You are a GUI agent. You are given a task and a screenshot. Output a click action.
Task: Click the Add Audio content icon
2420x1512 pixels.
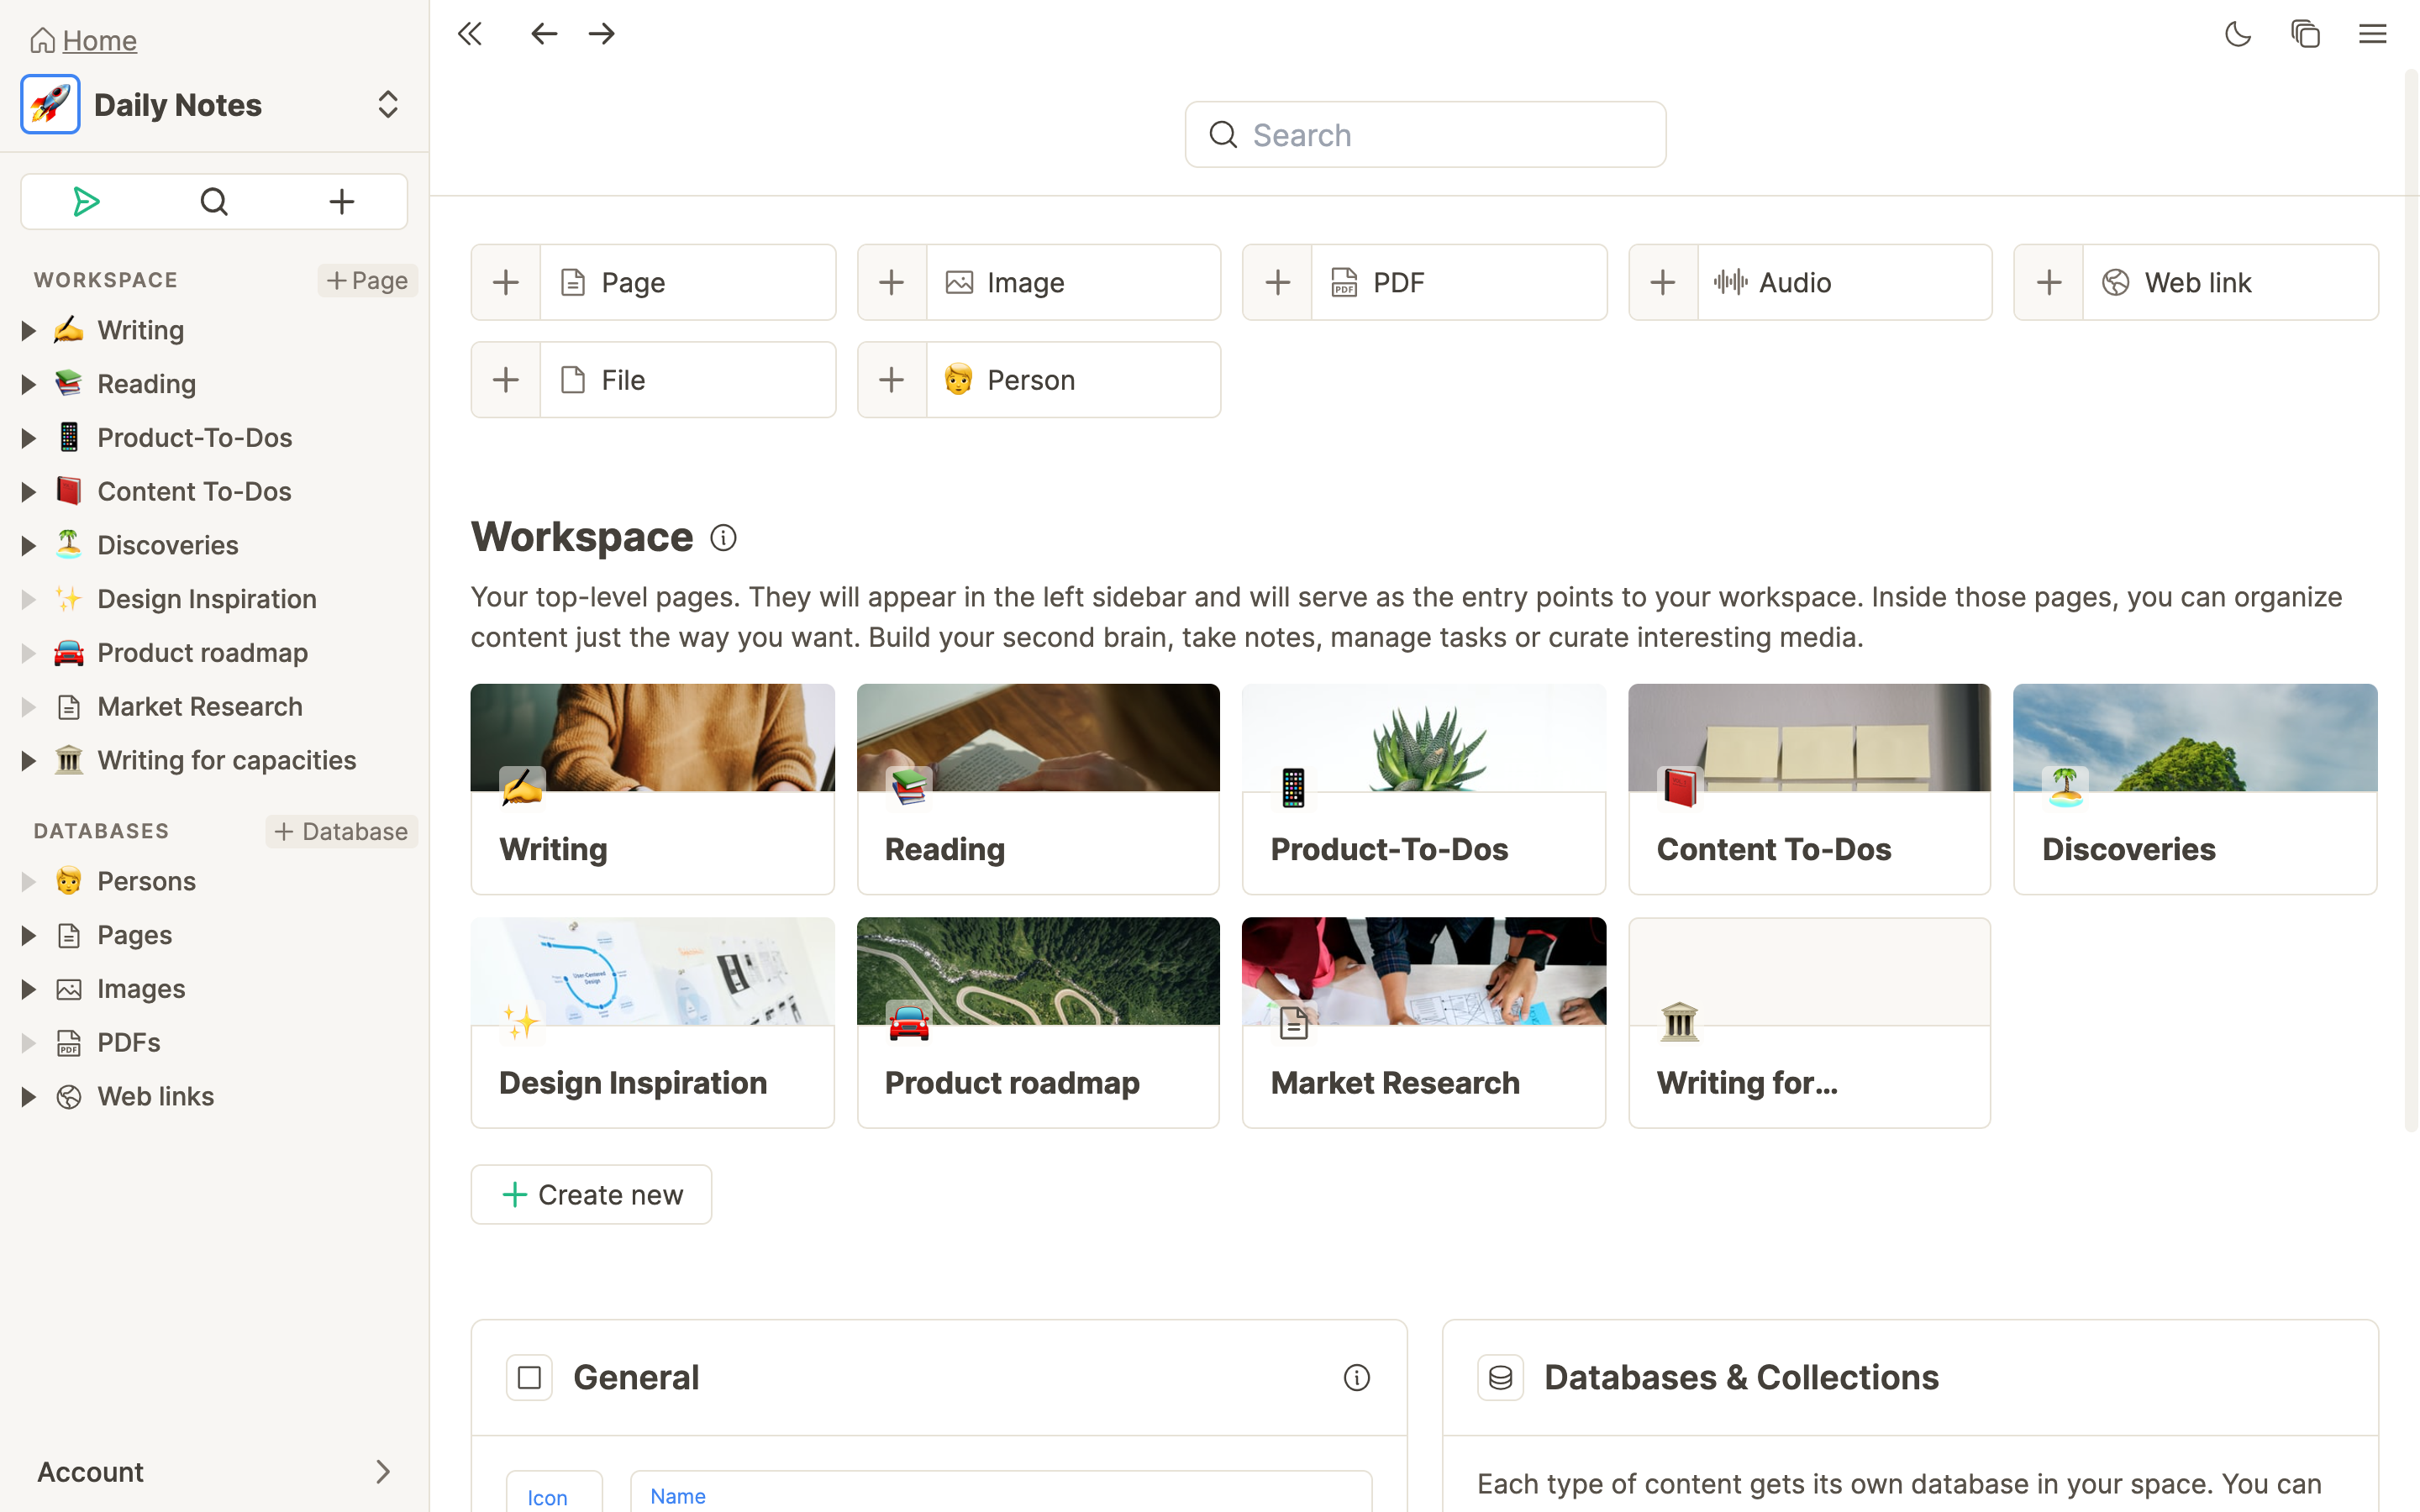1664,282
